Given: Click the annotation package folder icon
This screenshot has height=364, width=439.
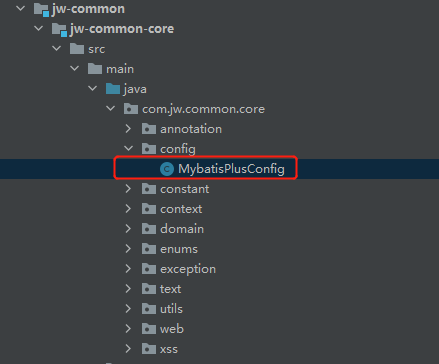Looking at the screenshot, I should pyautogui.click(x=149, y=129).
